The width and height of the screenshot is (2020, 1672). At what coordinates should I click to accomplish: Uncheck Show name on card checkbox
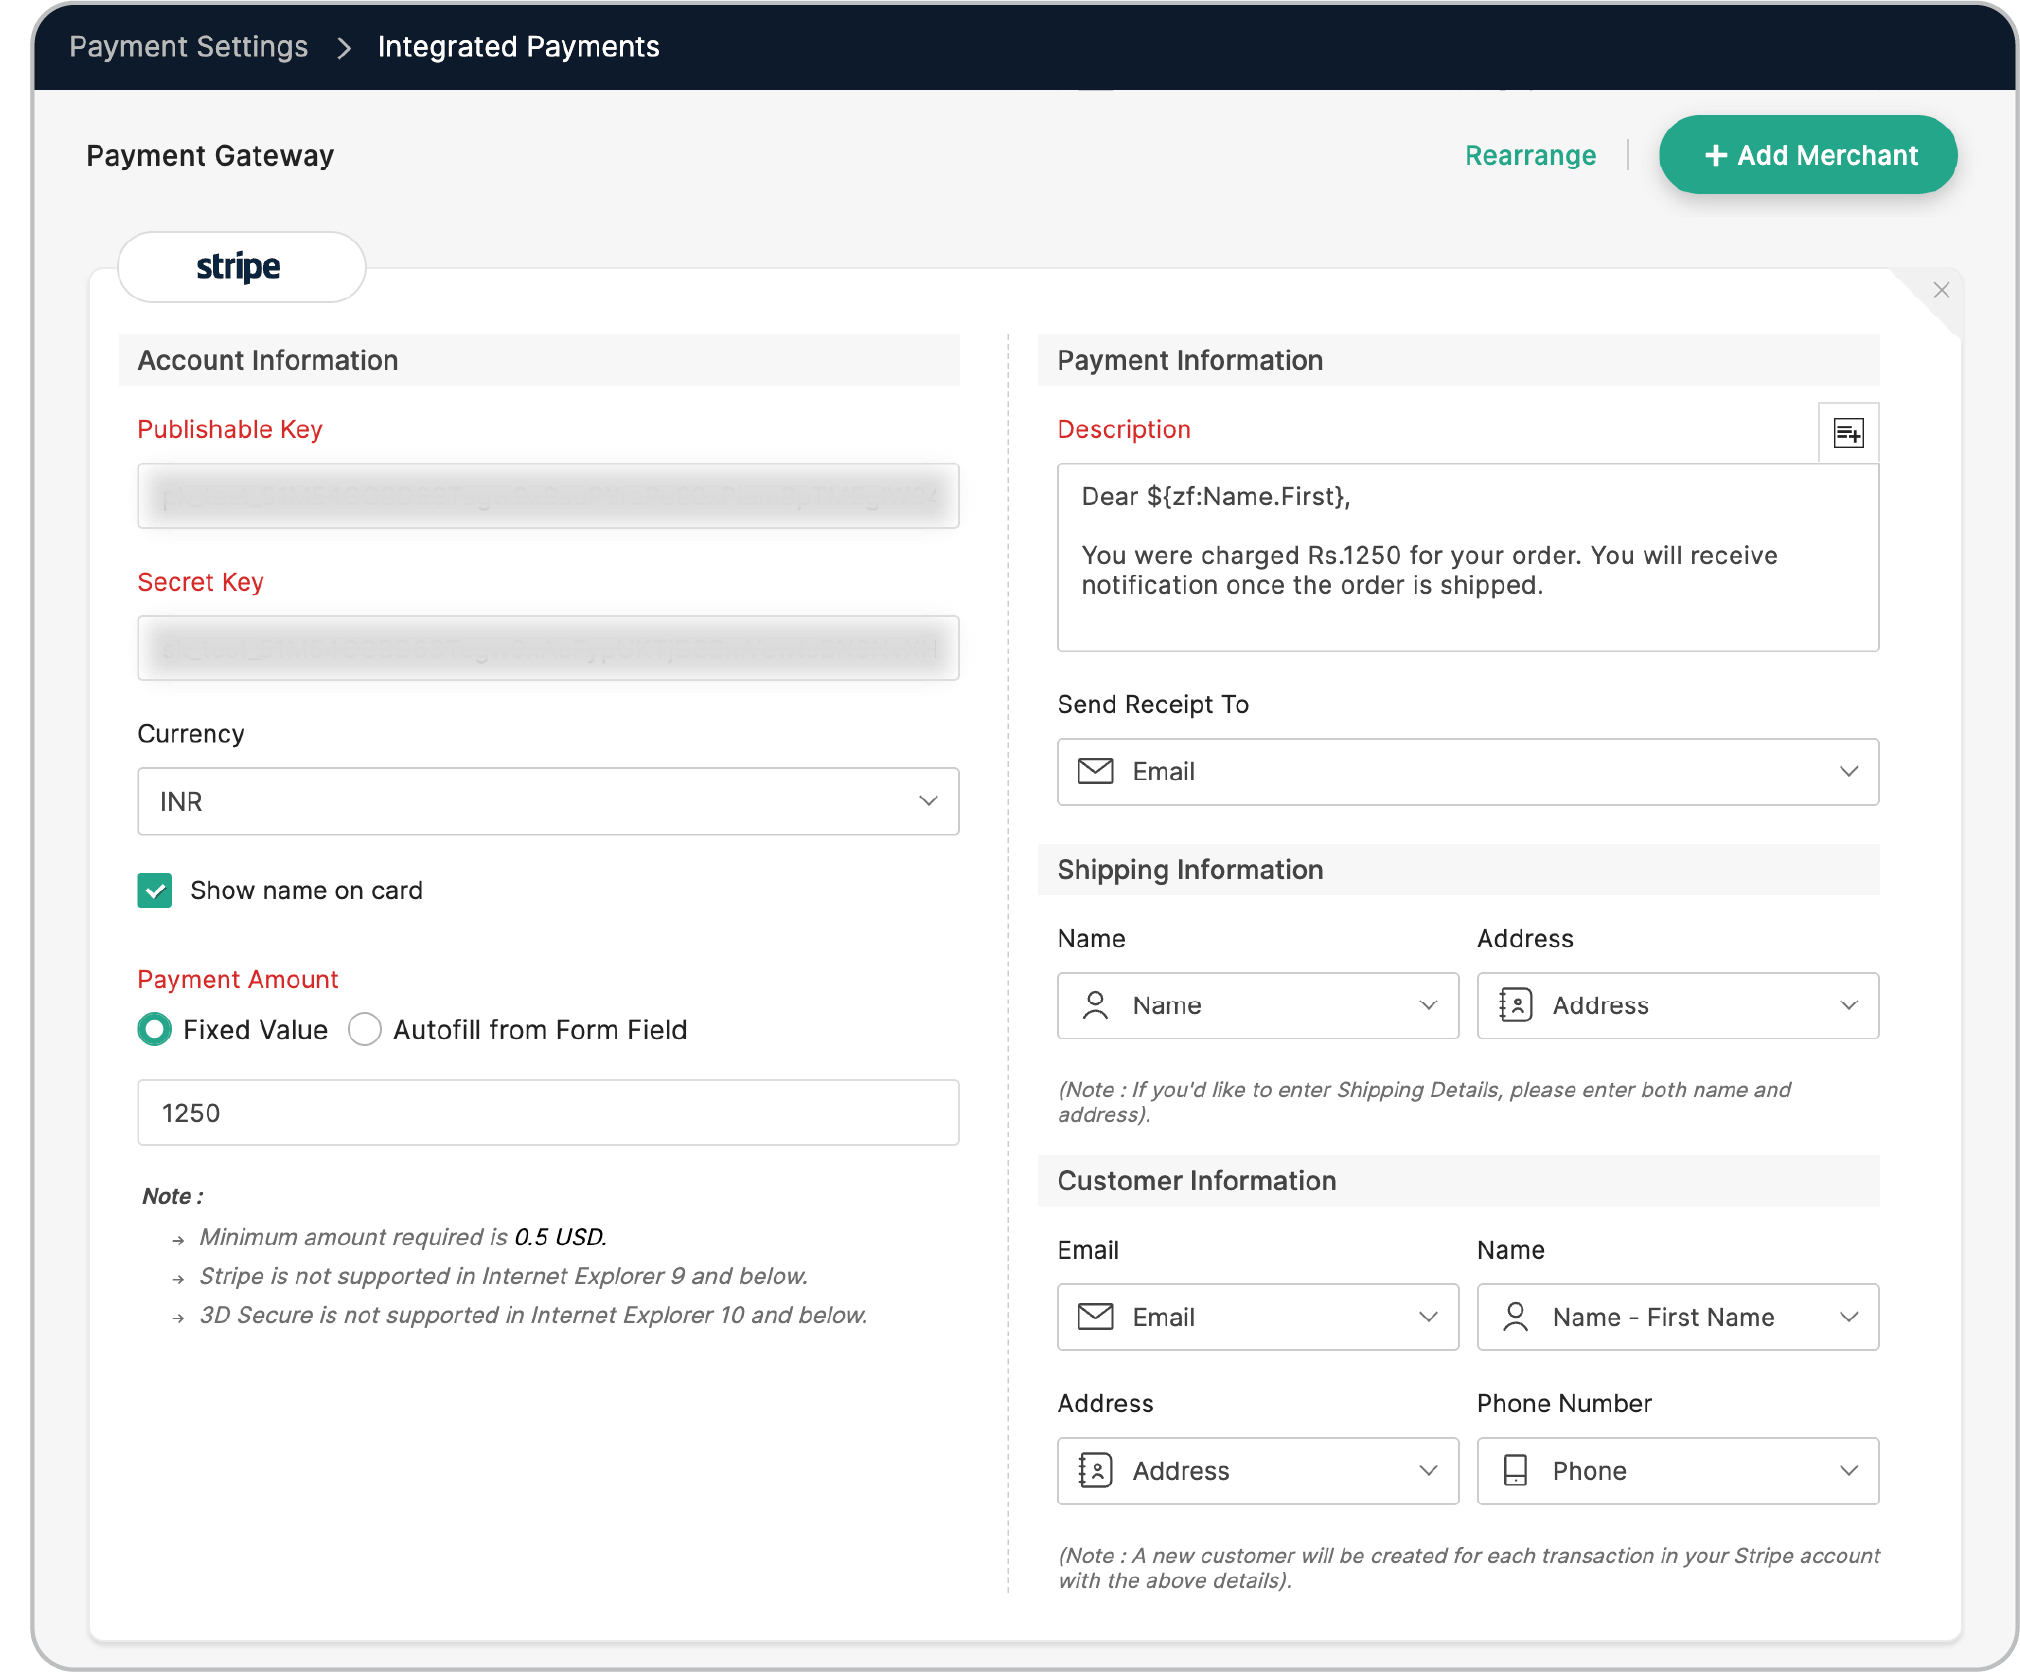155,890
